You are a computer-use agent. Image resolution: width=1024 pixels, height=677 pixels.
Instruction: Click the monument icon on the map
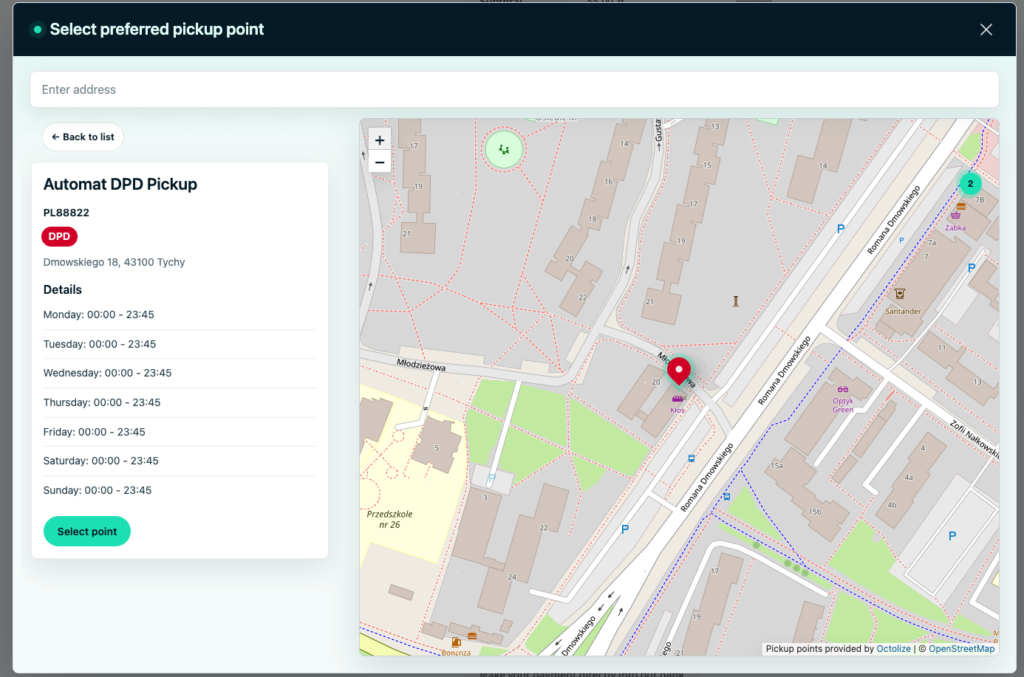[735, 301]
